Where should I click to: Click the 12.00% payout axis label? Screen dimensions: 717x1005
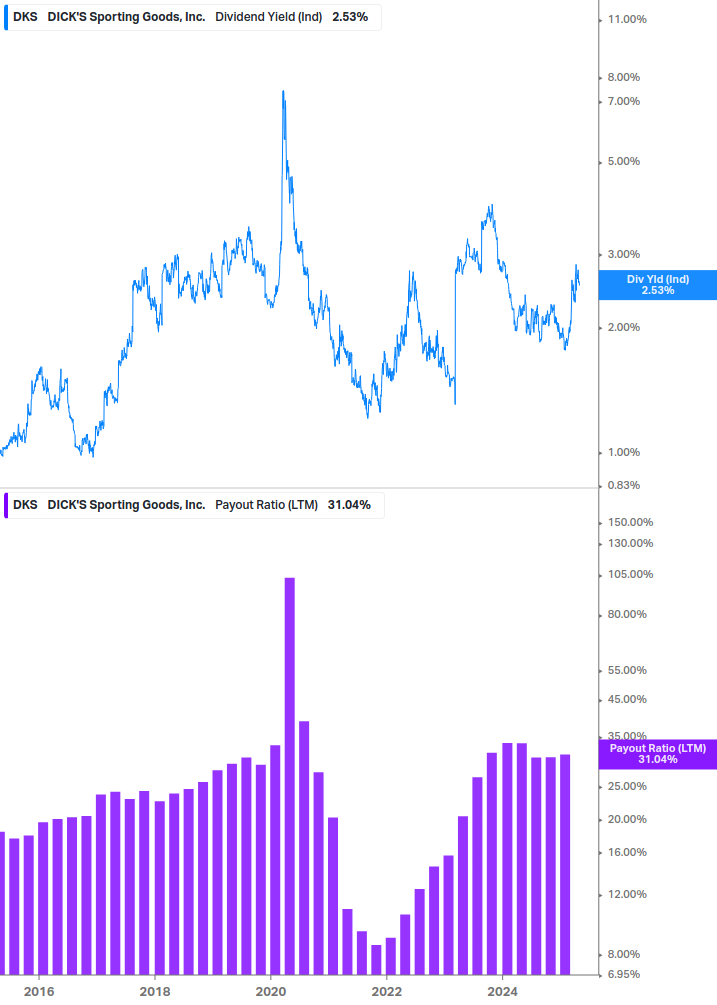pos(627,895)
